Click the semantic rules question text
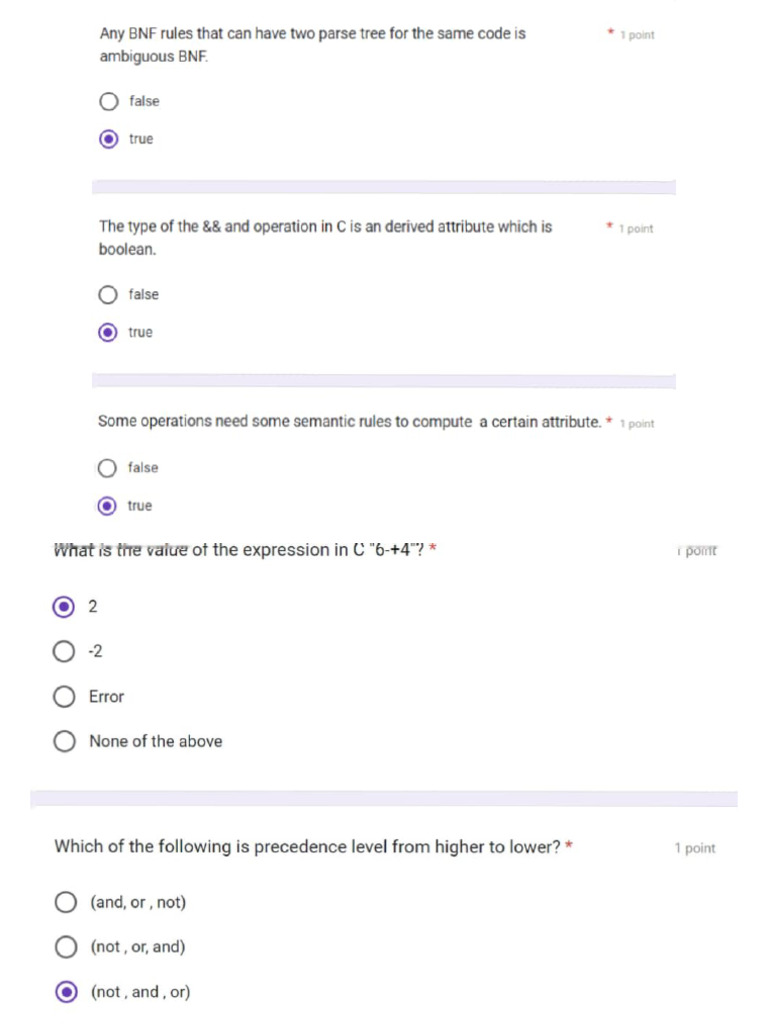The width and height of the screenshot is (768, 1024). [x=349, y=422]
